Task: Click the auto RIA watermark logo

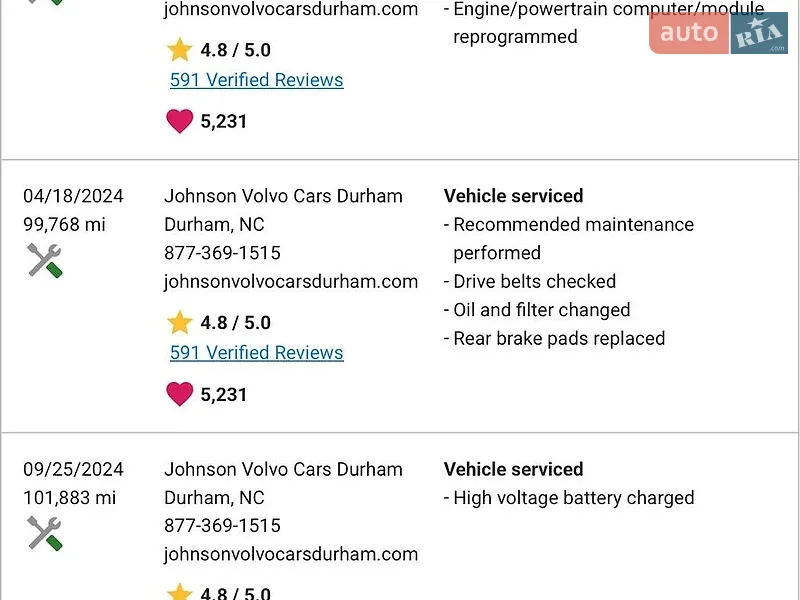Action: coord(718,33)
